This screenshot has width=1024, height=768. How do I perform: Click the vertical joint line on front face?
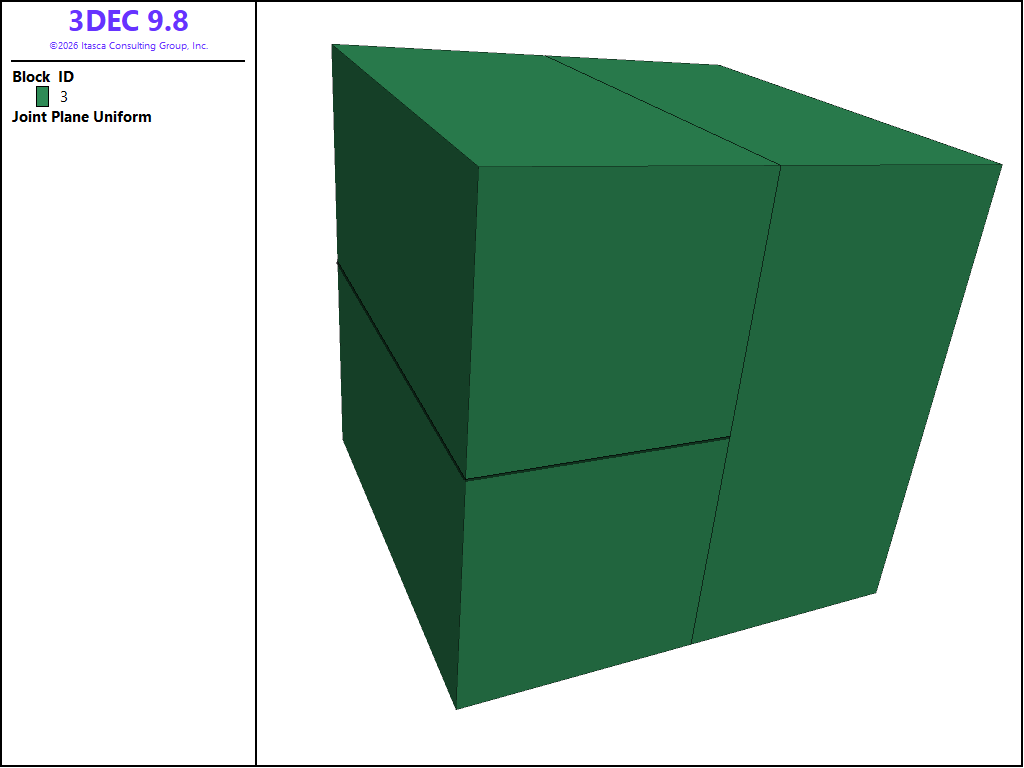pos(736,405)
